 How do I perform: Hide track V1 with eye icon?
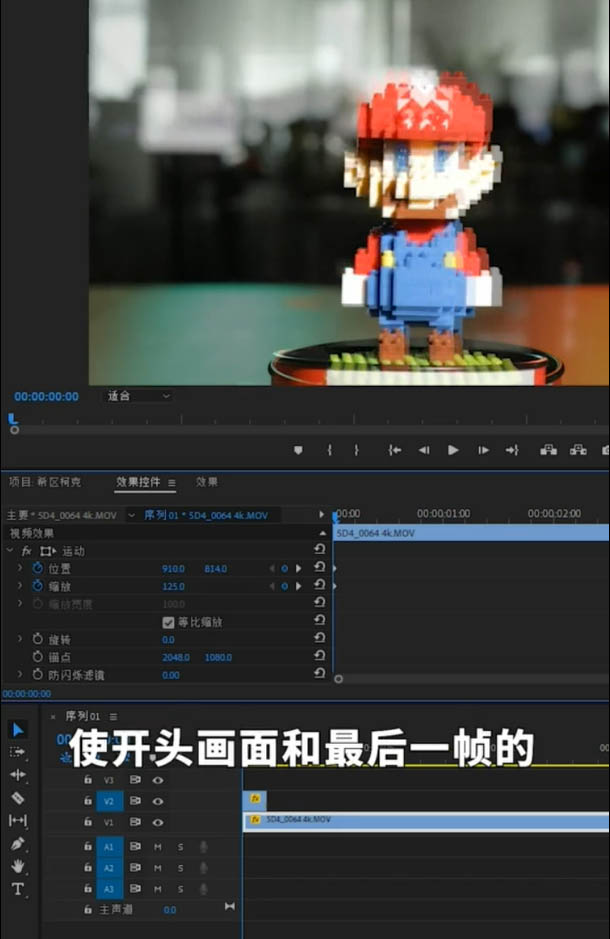point(158,822)
